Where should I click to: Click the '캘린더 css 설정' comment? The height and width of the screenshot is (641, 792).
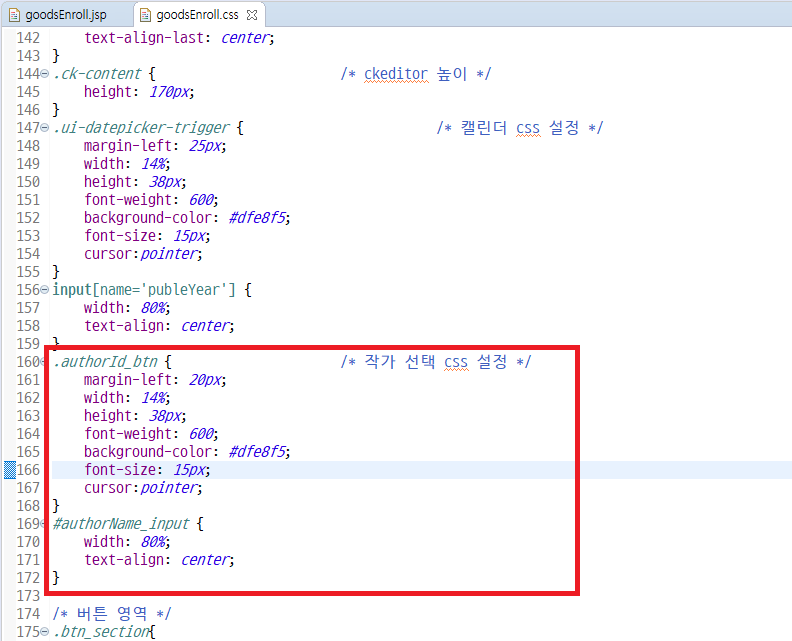[x=520, y=128]
